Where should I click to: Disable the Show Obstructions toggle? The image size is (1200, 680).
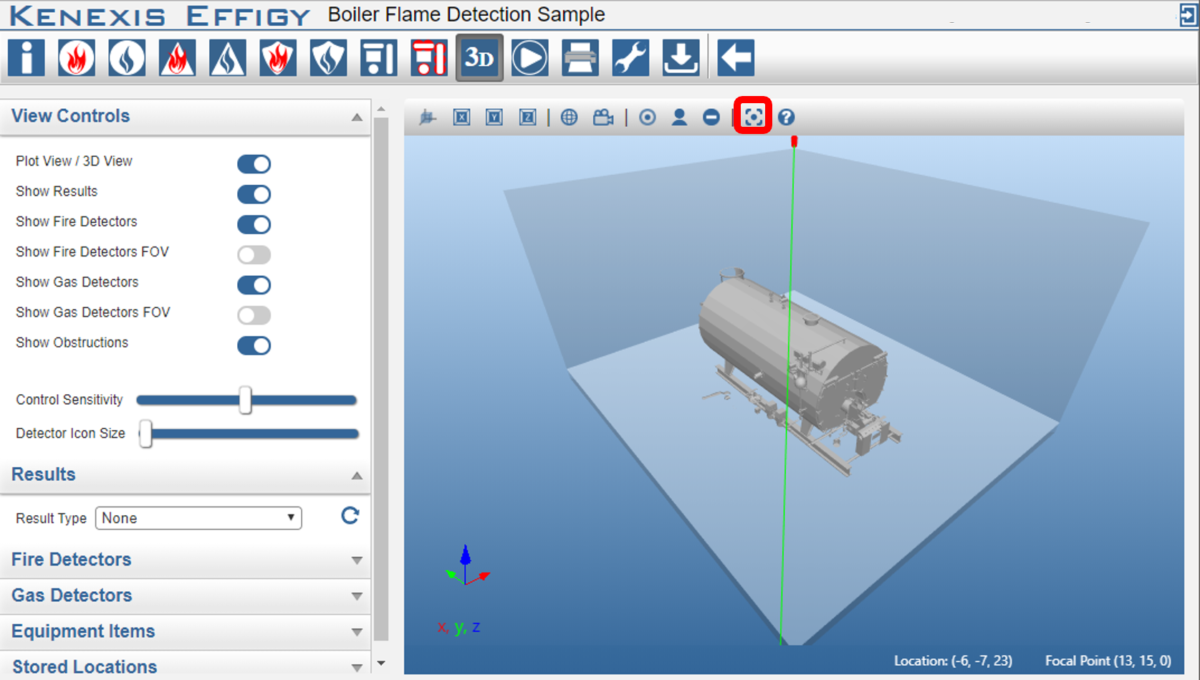click(x=254, y=345)
